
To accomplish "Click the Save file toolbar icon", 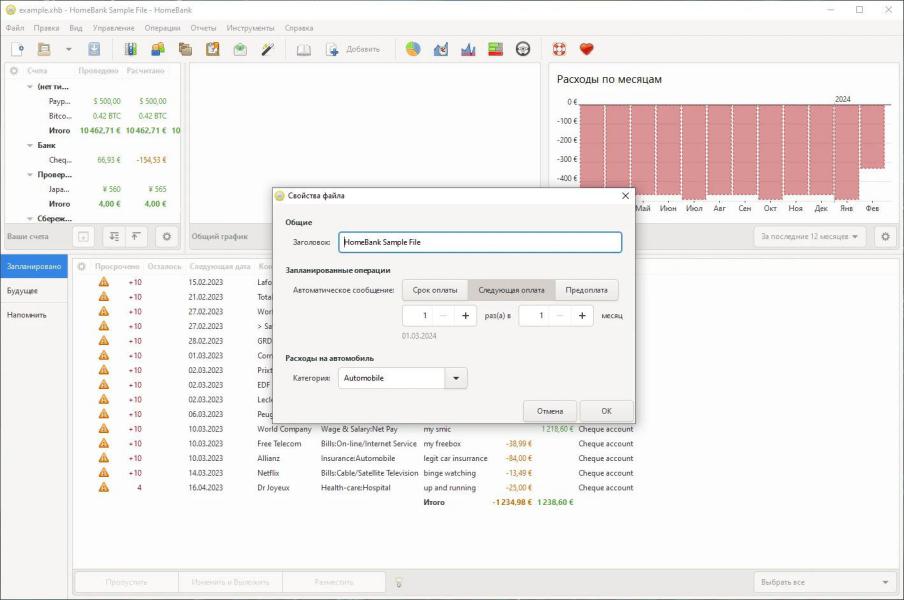I will 94,50.
